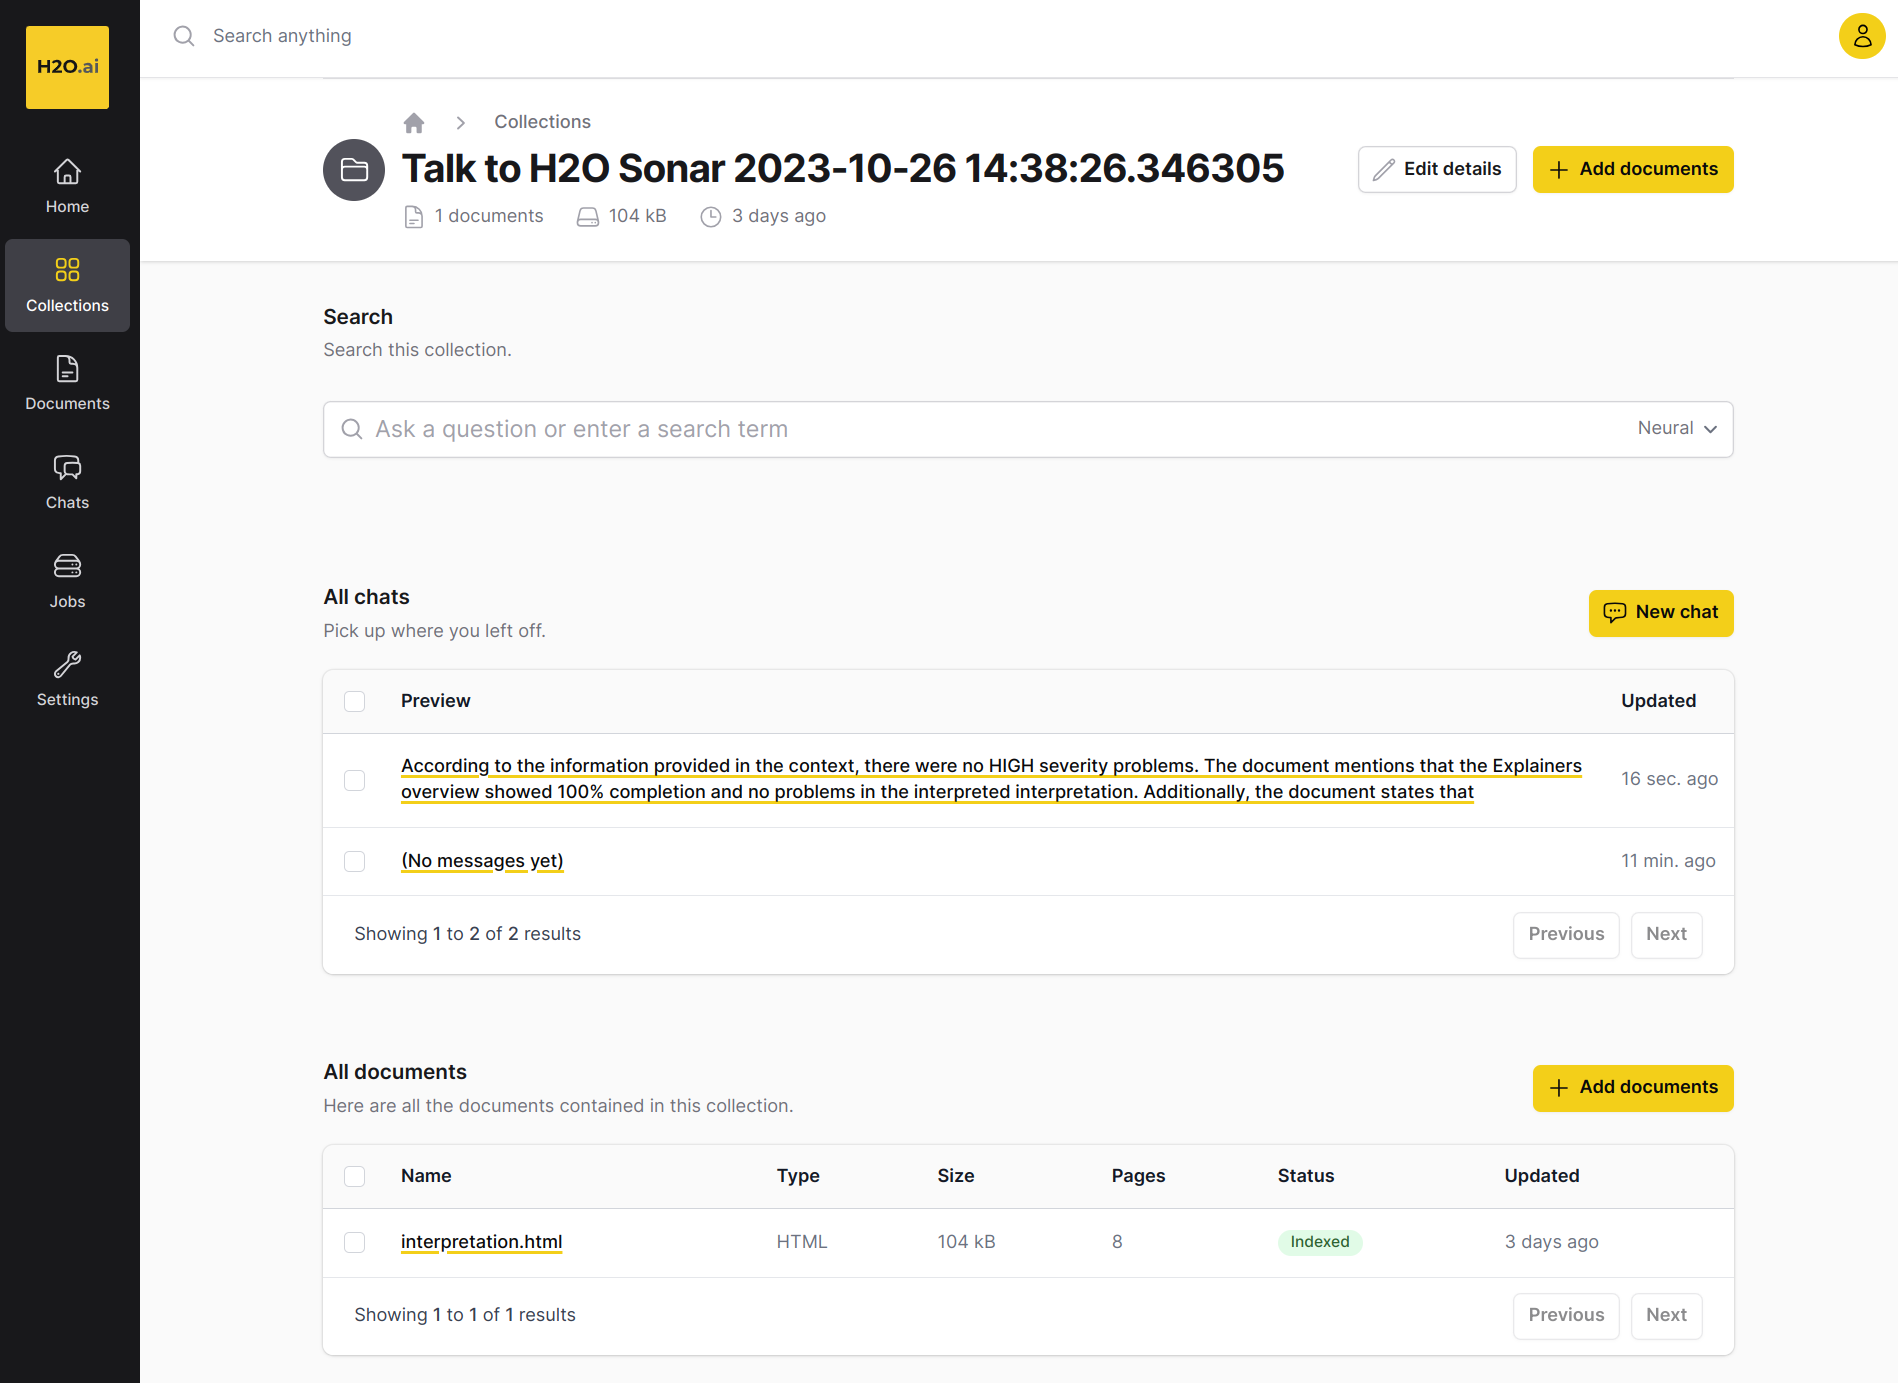The image size is (1898, 1383).
Task: Expand the Neural search mode dropdown
Action: click(x=1677, y=429)
